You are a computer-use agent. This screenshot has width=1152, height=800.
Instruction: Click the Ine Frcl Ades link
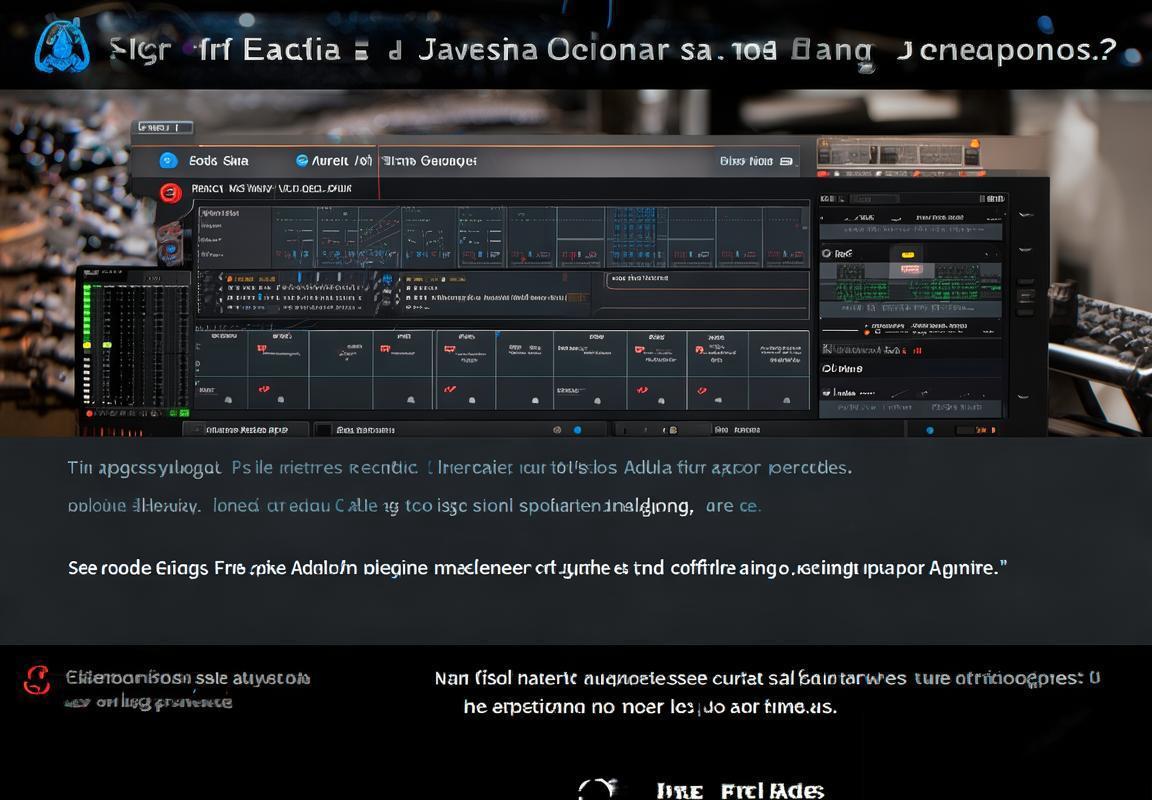click(740, 790)
